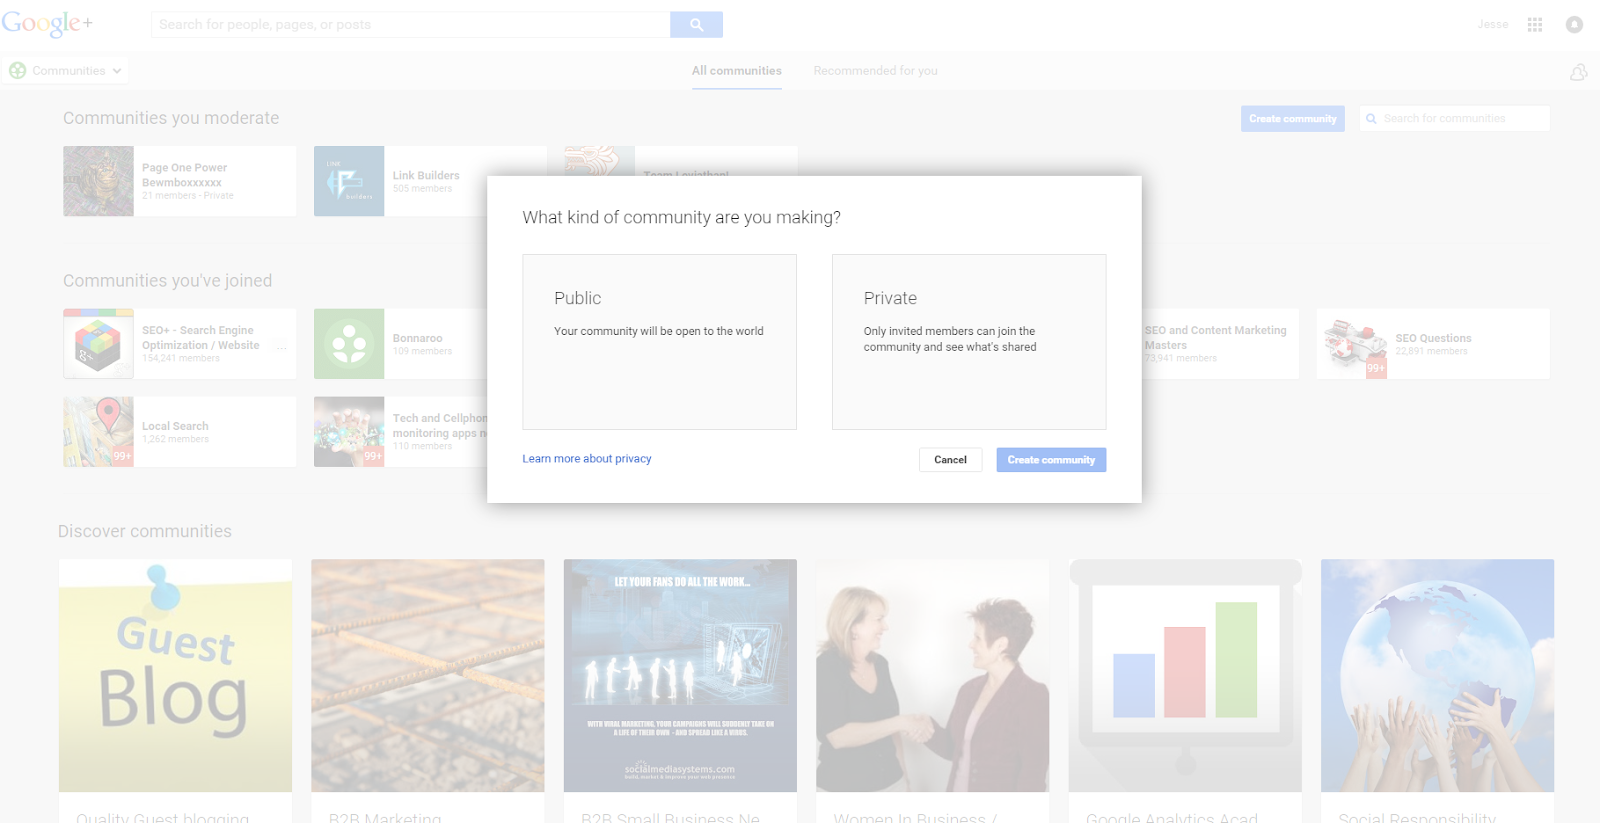Open the Google apps grid icon
Screen dimensions: 1600x823
pos(1535,25)
